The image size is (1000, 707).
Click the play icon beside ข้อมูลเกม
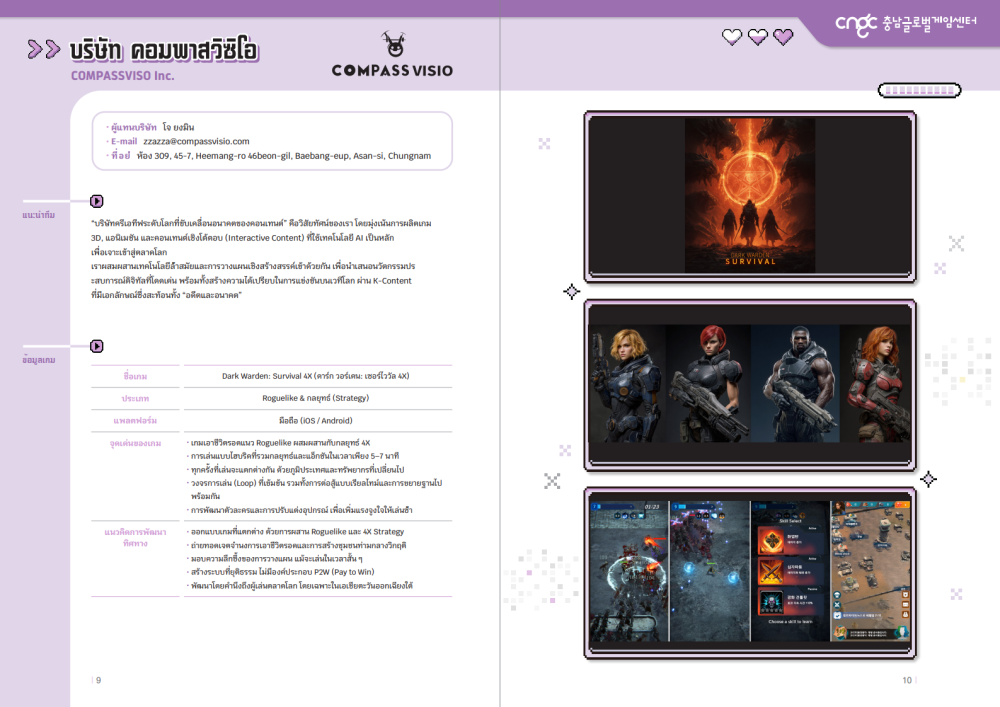pos(96,346)
